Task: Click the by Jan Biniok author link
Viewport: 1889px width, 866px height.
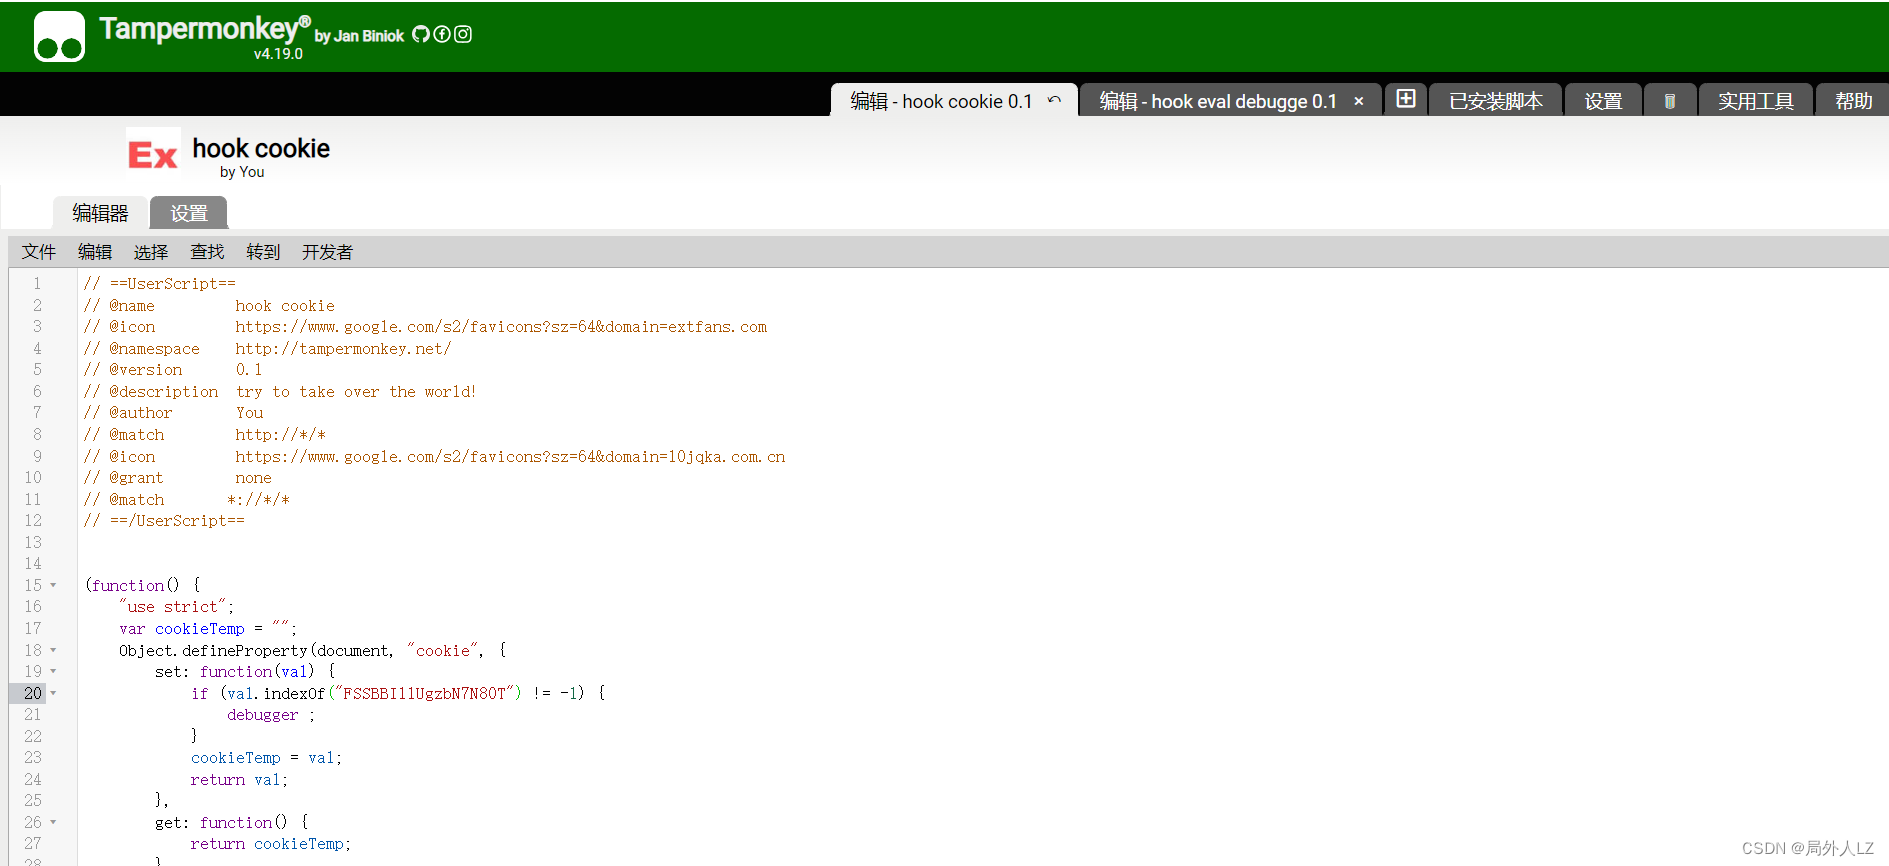Action: [x=359, y=36]
